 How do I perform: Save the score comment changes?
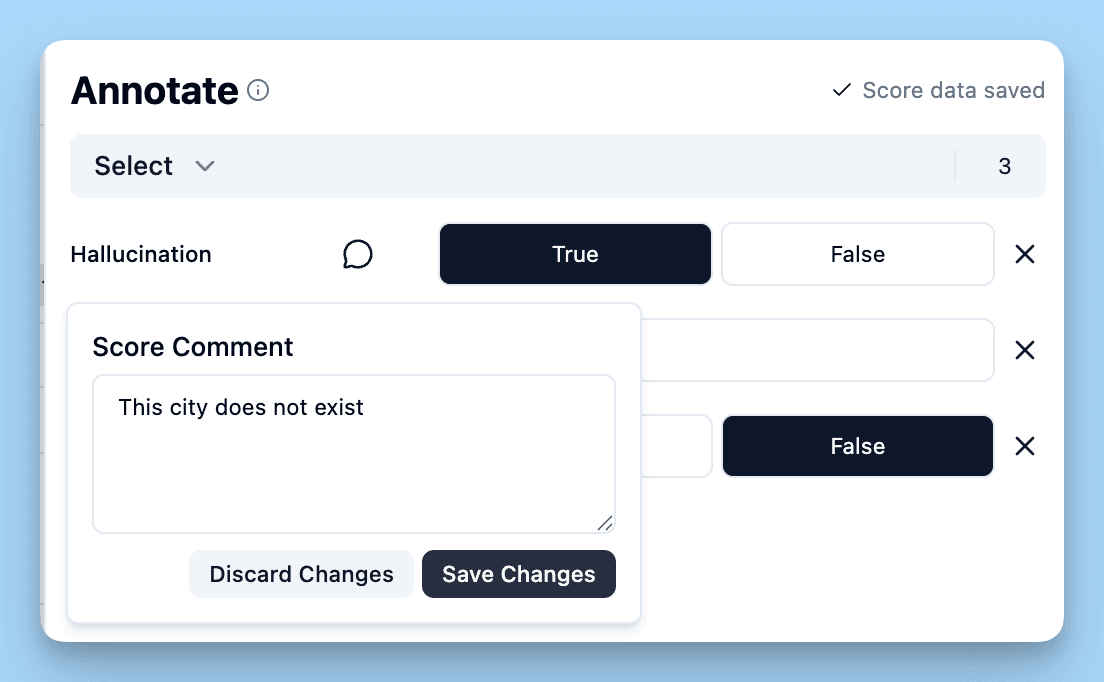[518, 574]
